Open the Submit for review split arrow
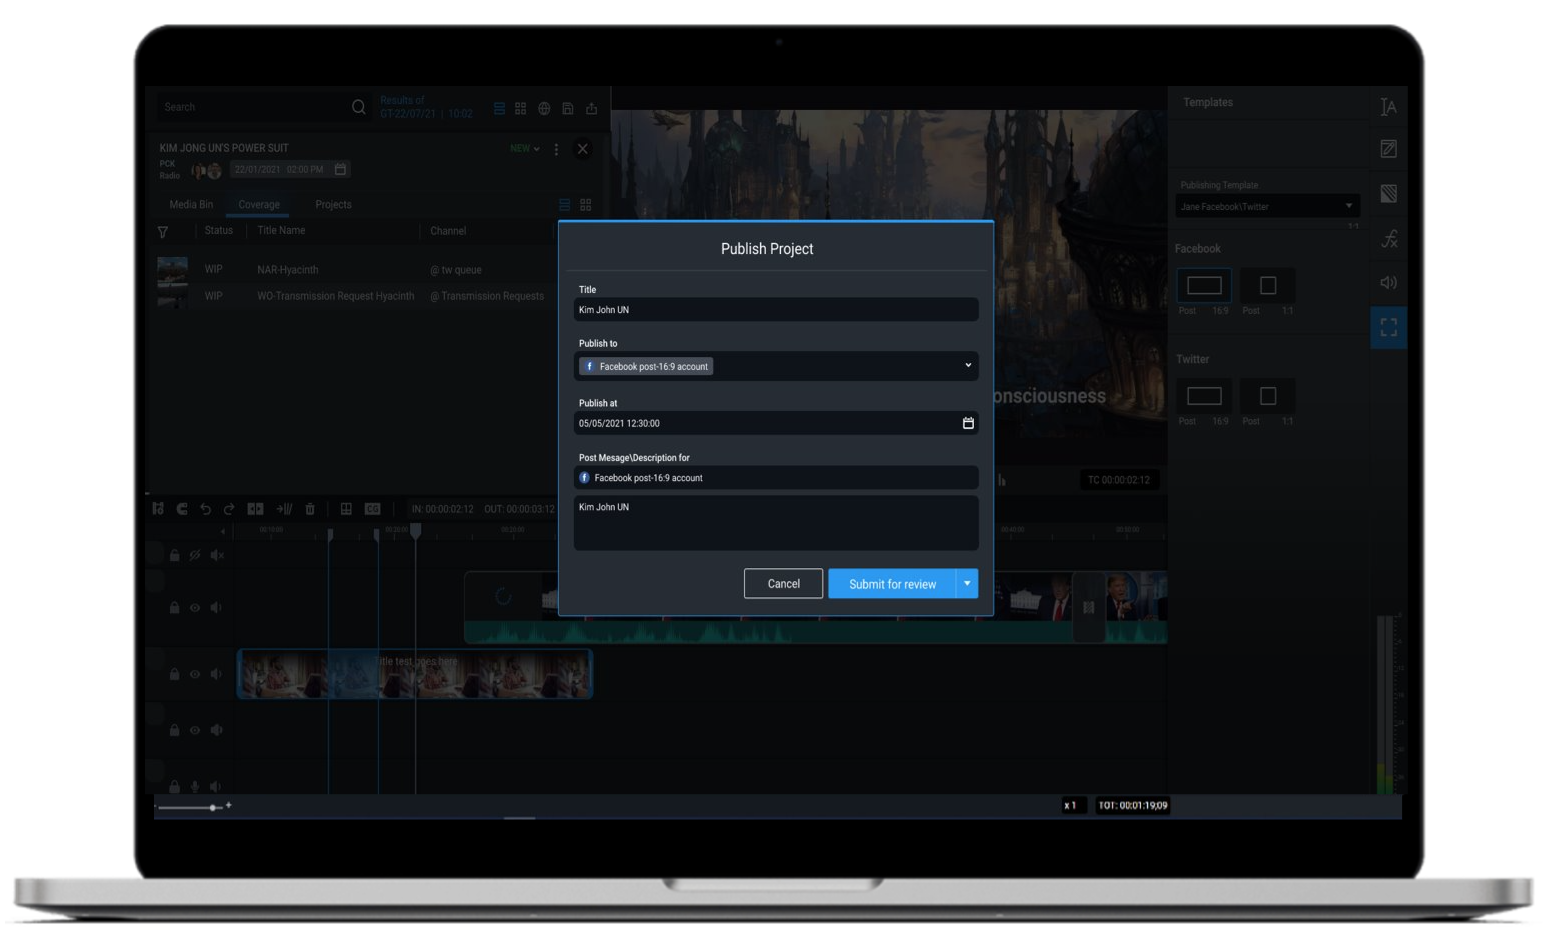The image size is (1550, 946). [x=966, y=584]
